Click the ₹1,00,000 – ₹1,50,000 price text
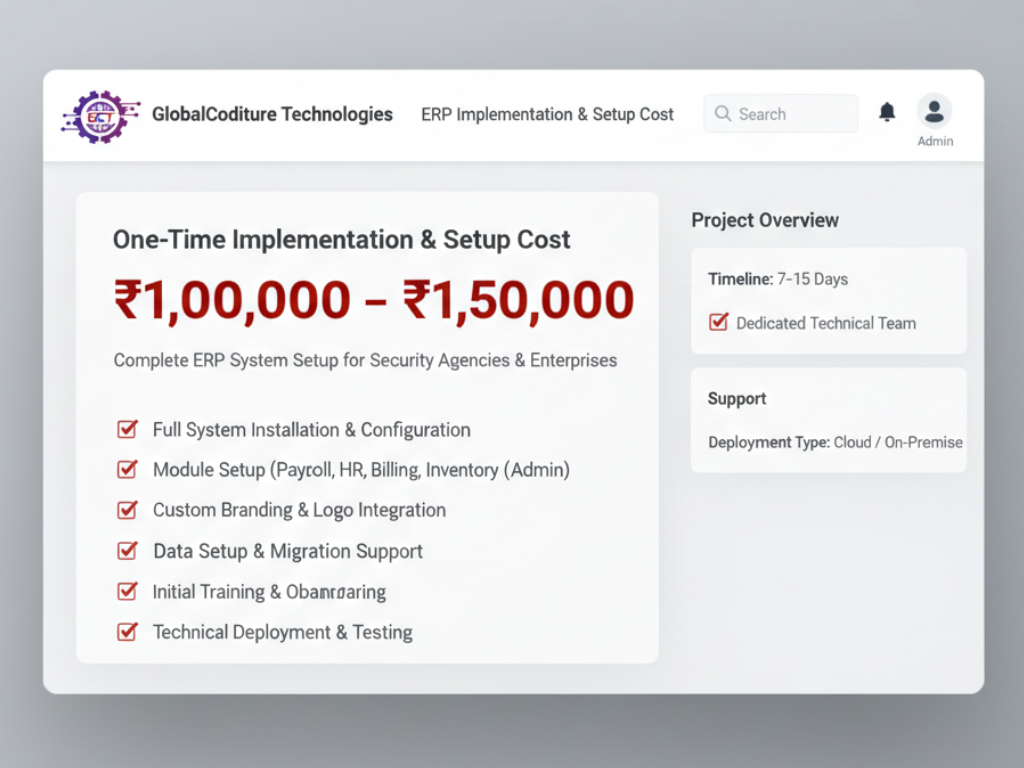 coord(374,300)
